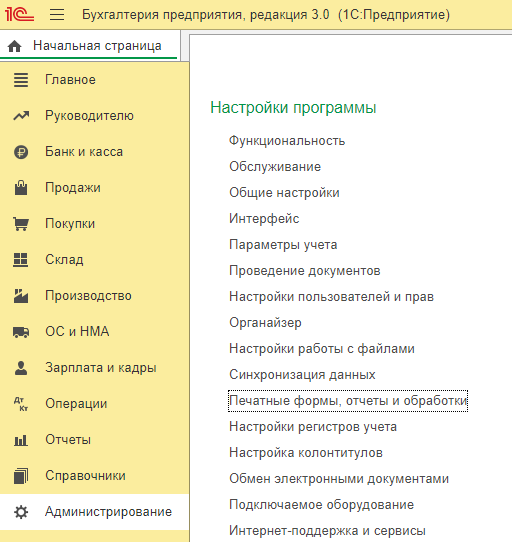Open Подключаемое оборудование link
This screenshot has width=512, height=542.
pos(322,505)
